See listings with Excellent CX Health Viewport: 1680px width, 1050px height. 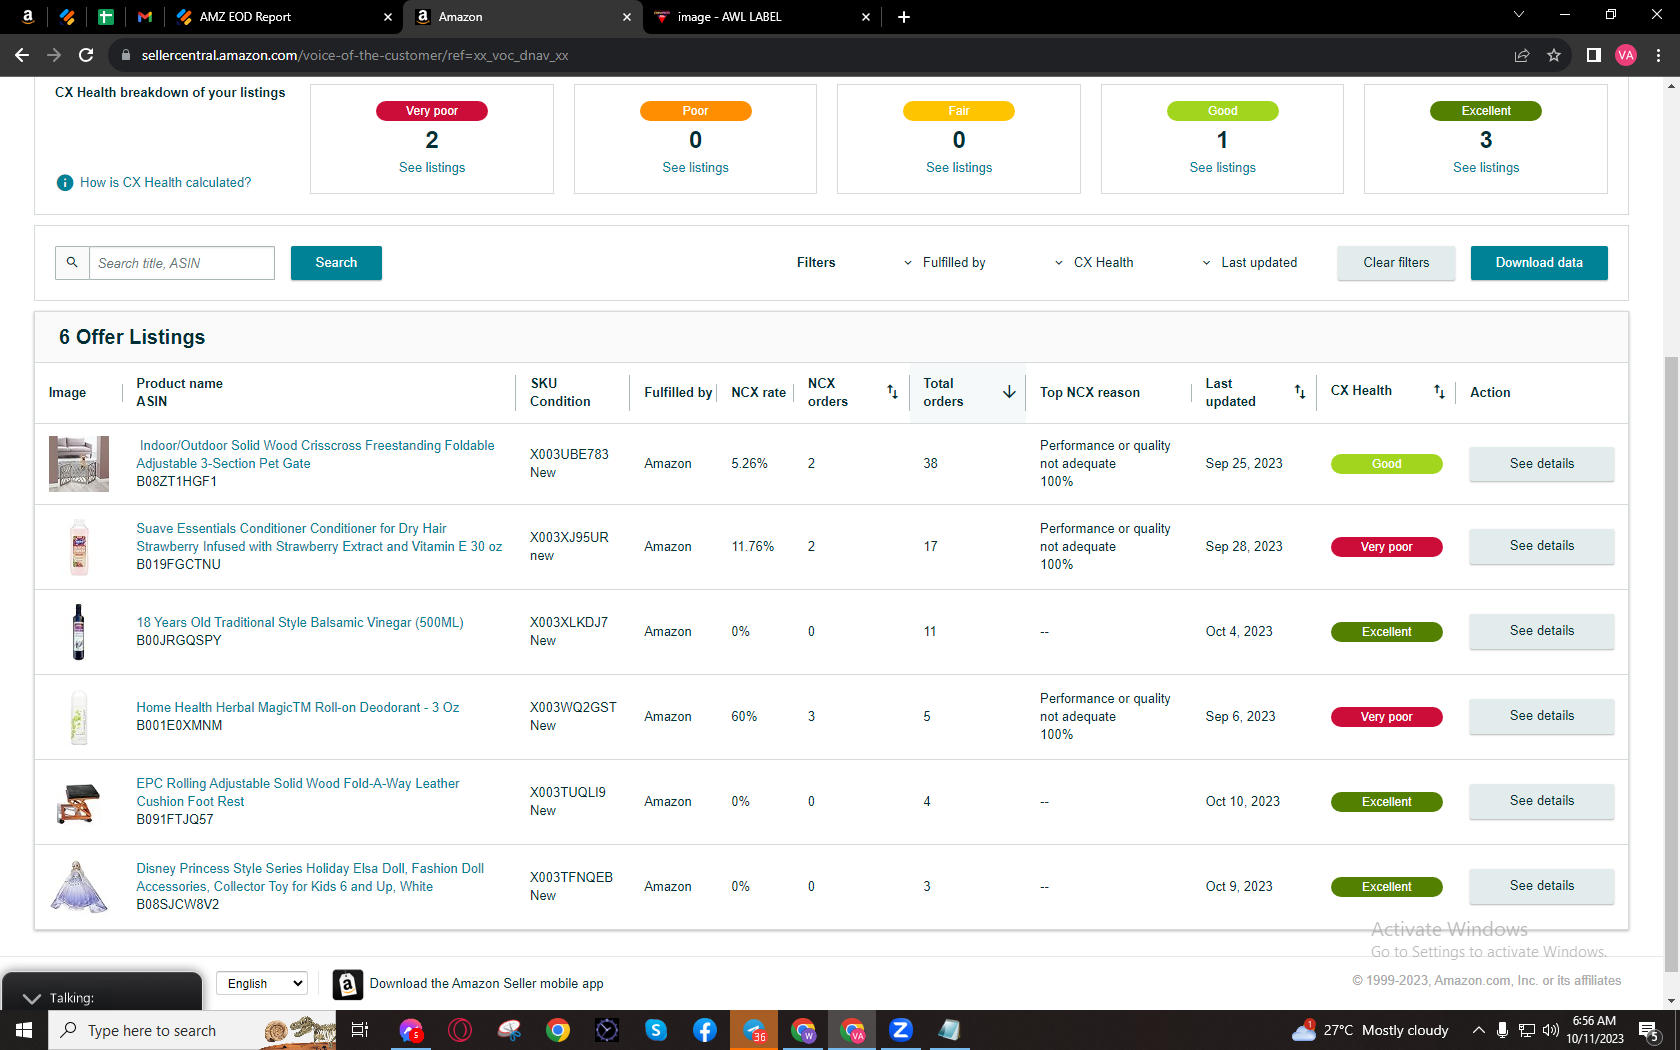click(x=1486, y=167)
